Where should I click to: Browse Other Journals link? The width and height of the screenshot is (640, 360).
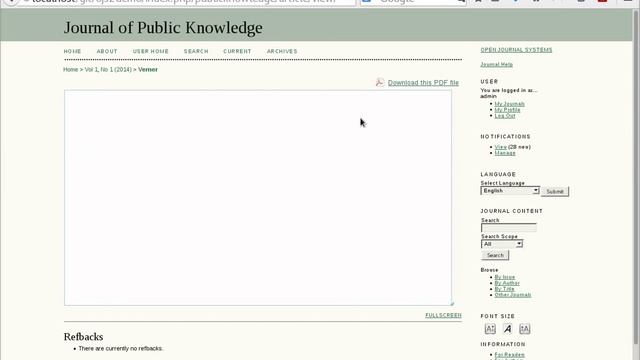point(513,295)
